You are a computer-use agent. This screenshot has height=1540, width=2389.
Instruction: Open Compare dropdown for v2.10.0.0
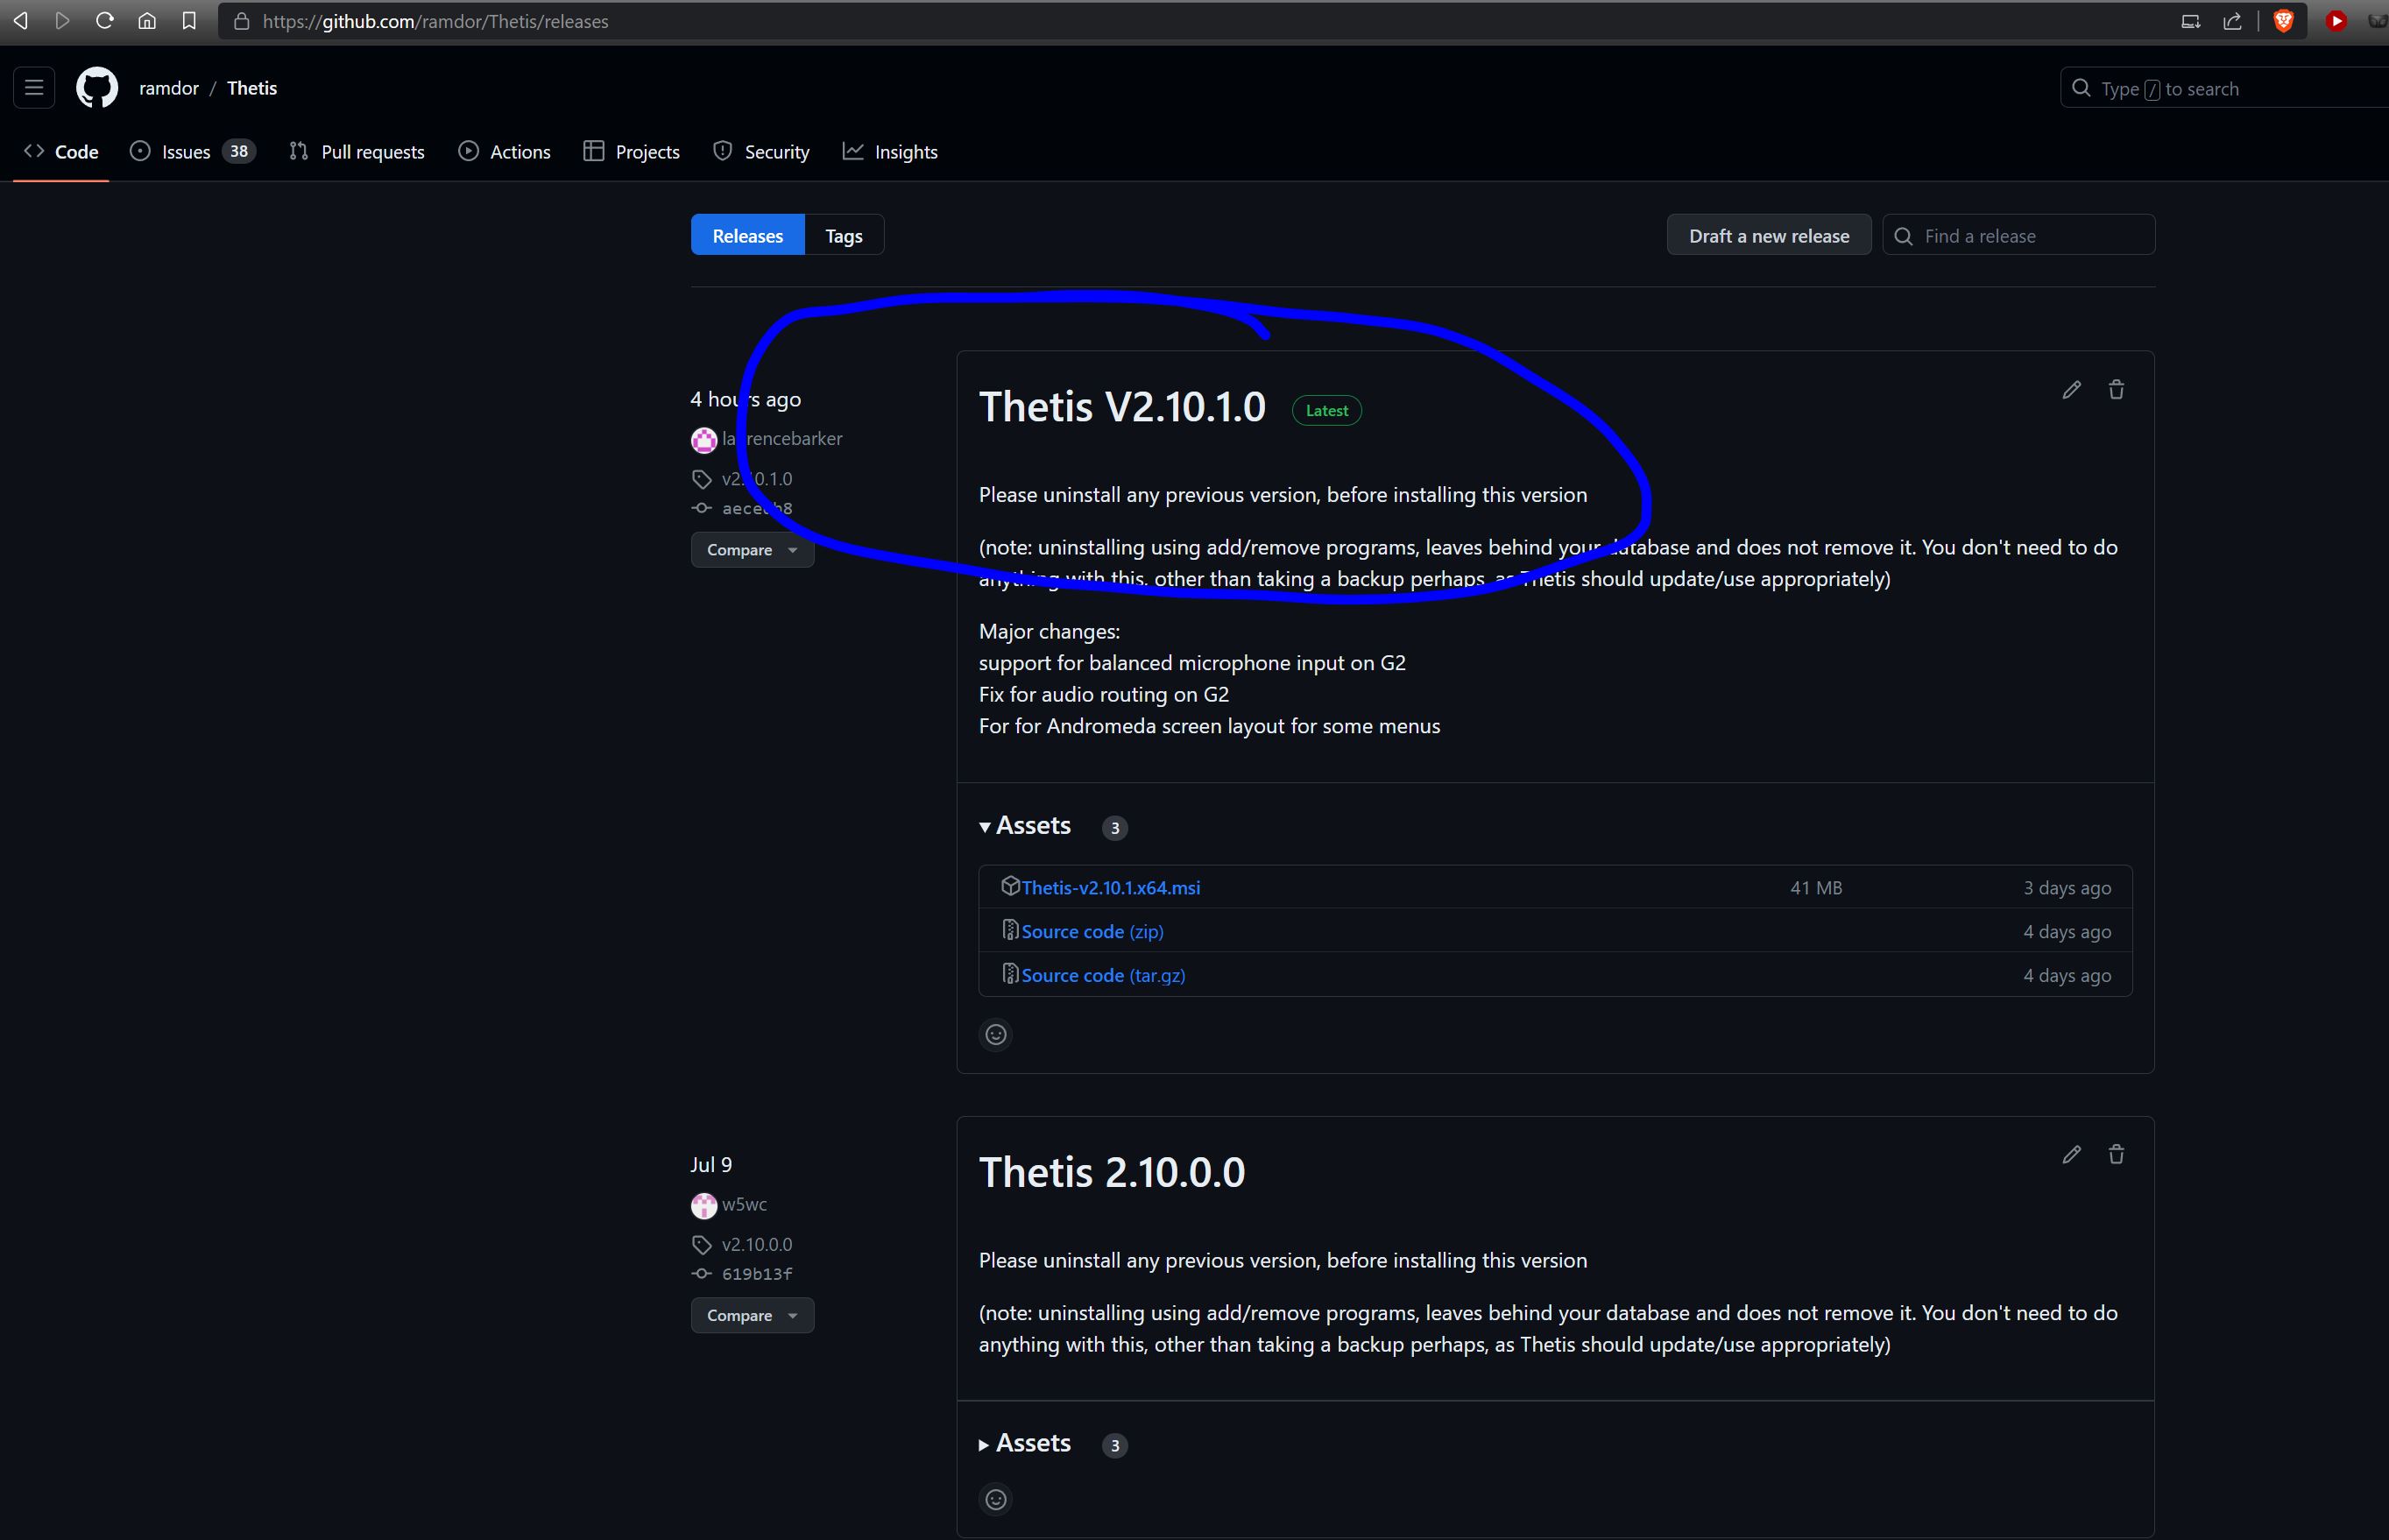click(751, 1315)
